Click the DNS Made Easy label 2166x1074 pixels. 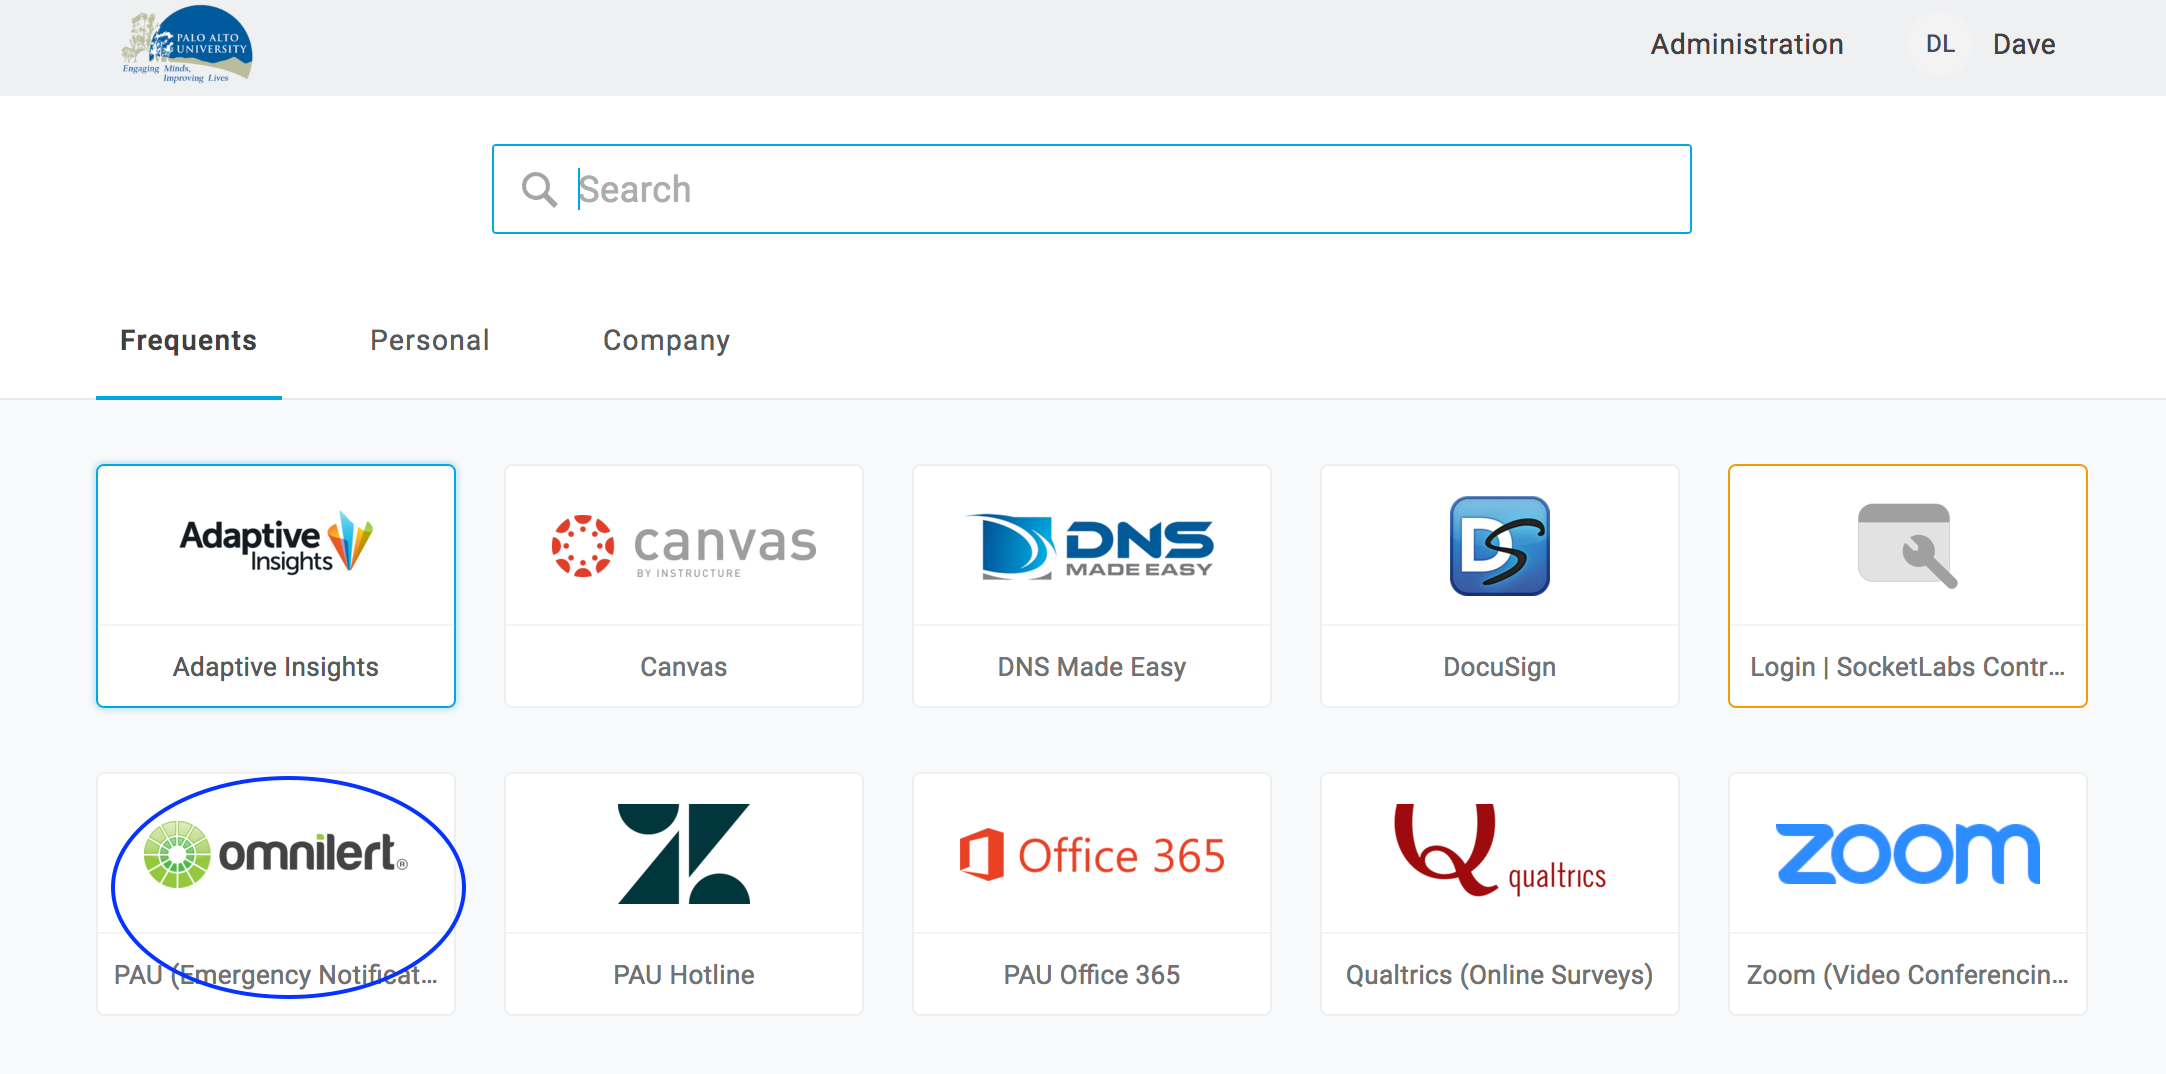(x=1092, y=667)
